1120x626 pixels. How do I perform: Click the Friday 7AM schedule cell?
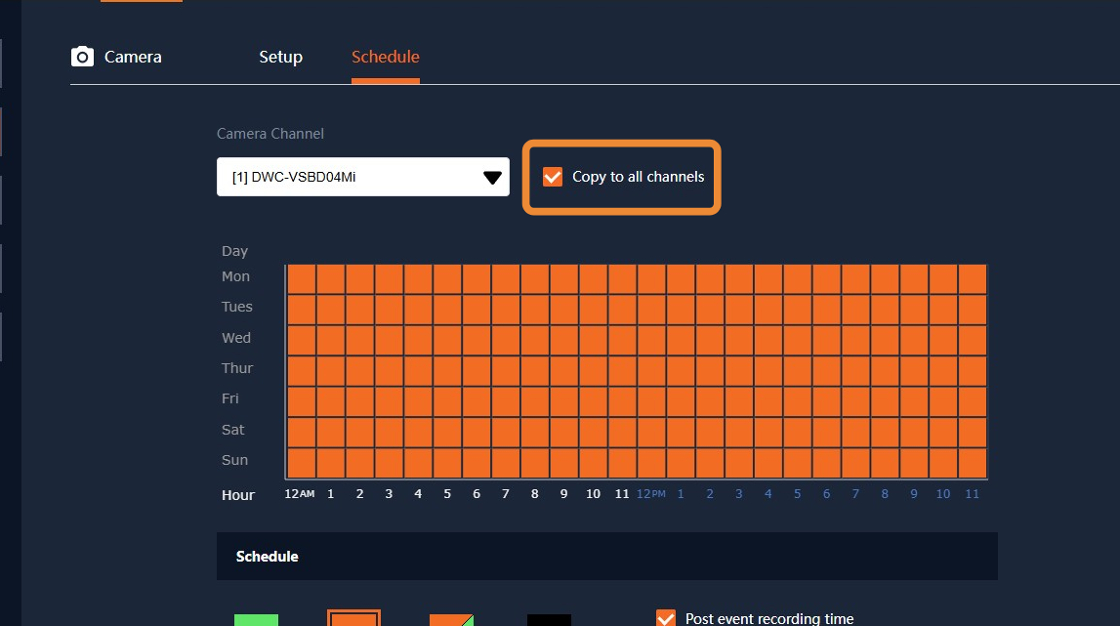point(506,402)
